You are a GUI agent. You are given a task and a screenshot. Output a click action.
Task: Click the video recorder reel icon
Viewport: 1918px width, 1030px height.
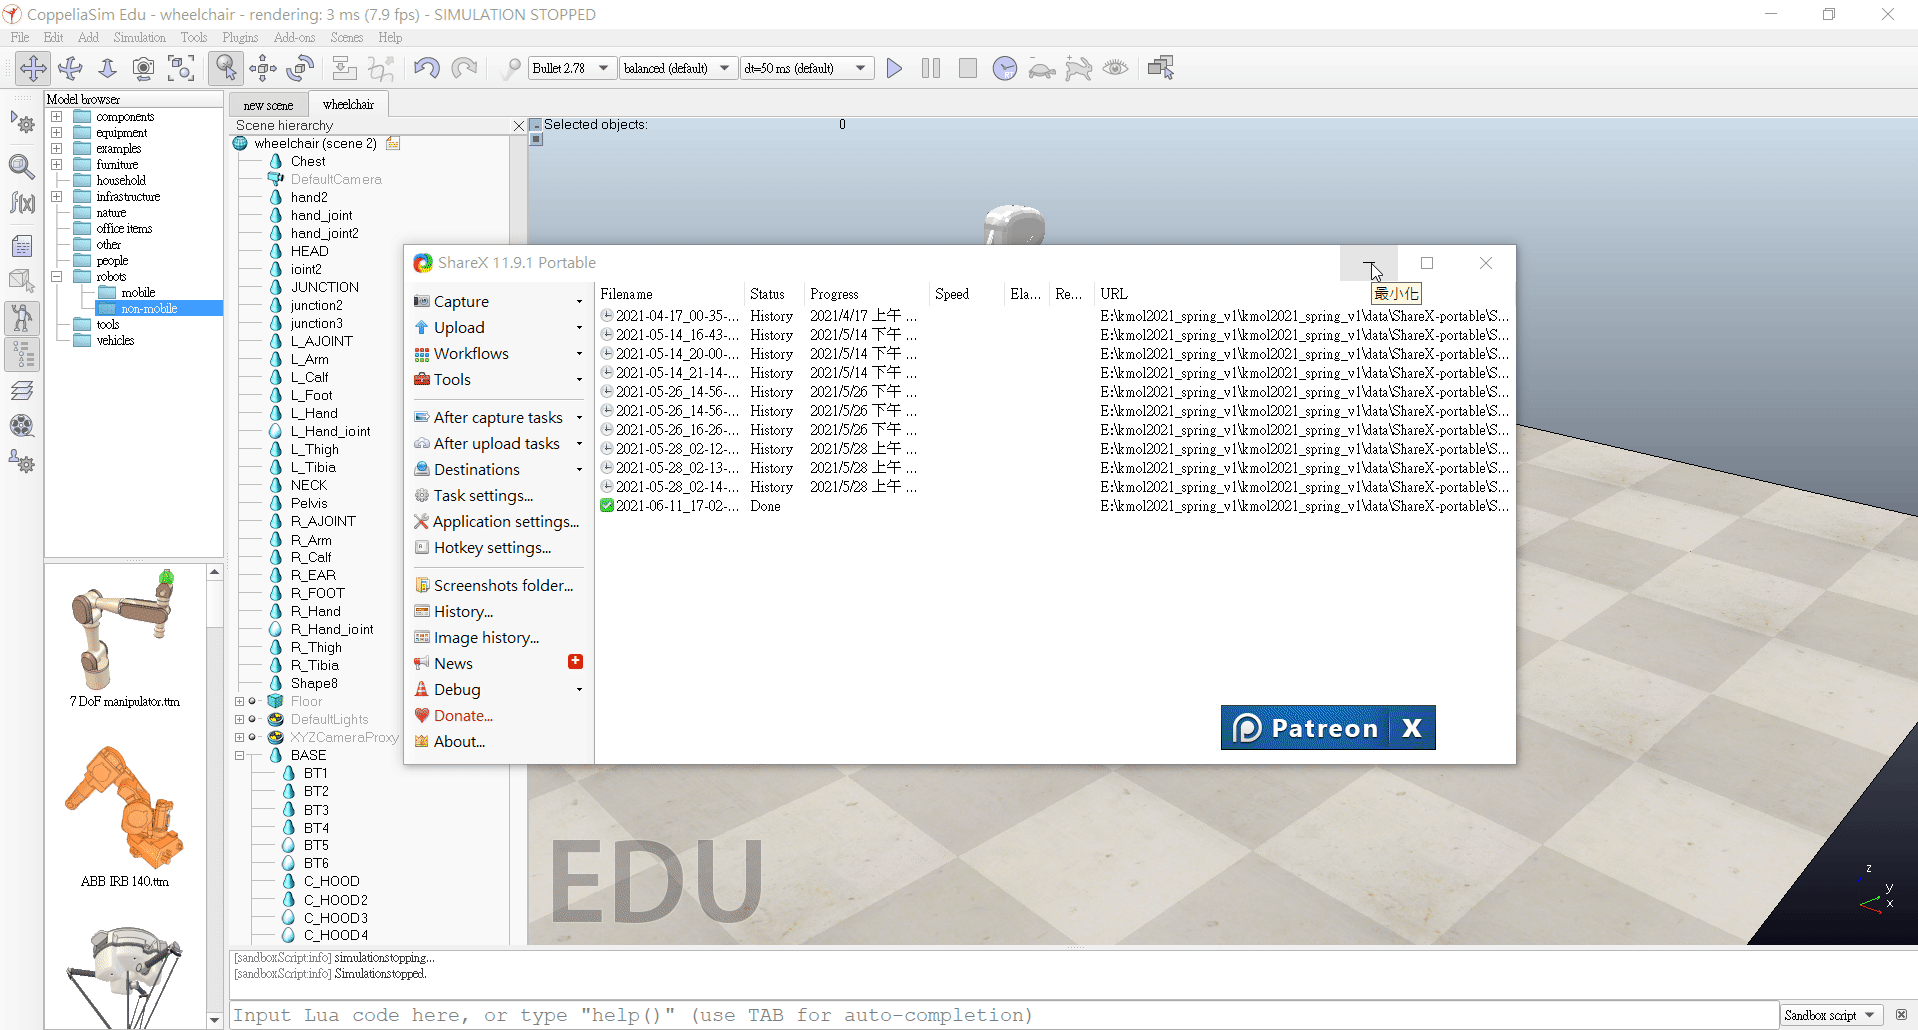click(x=22, y=426)
